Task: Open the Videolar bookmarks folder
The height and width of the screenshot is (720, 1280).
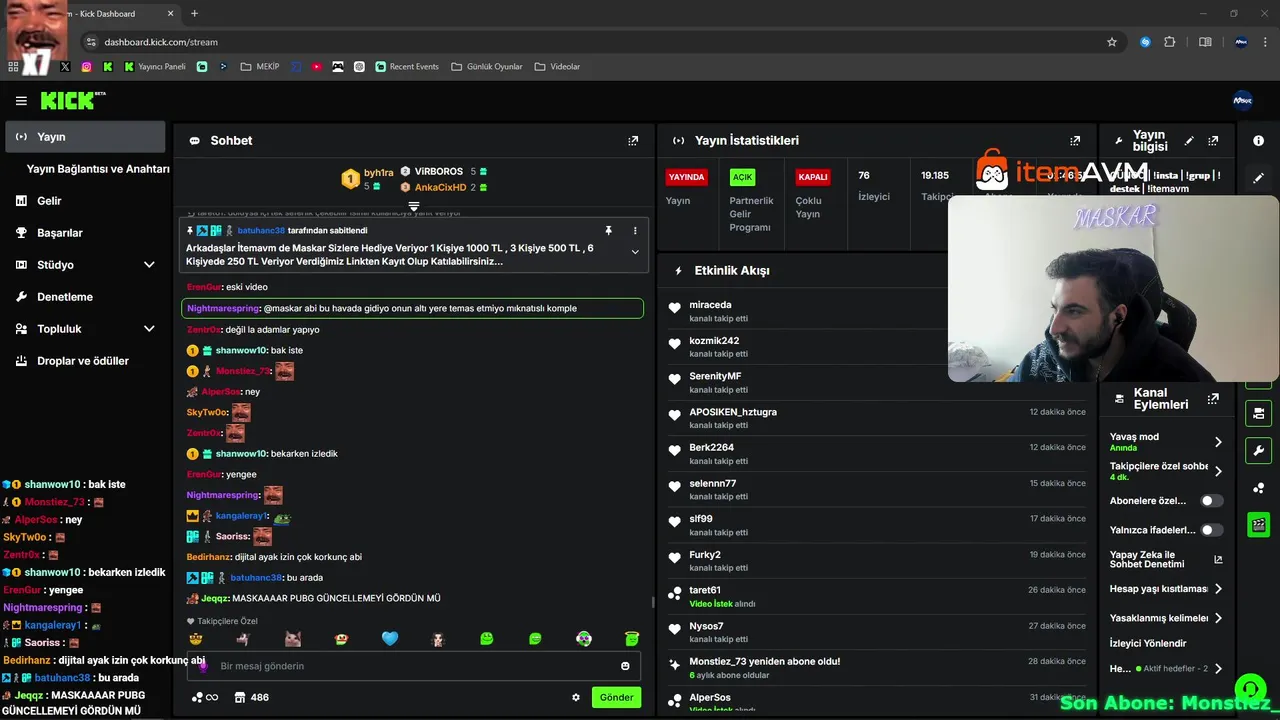Action: (558, 67)
